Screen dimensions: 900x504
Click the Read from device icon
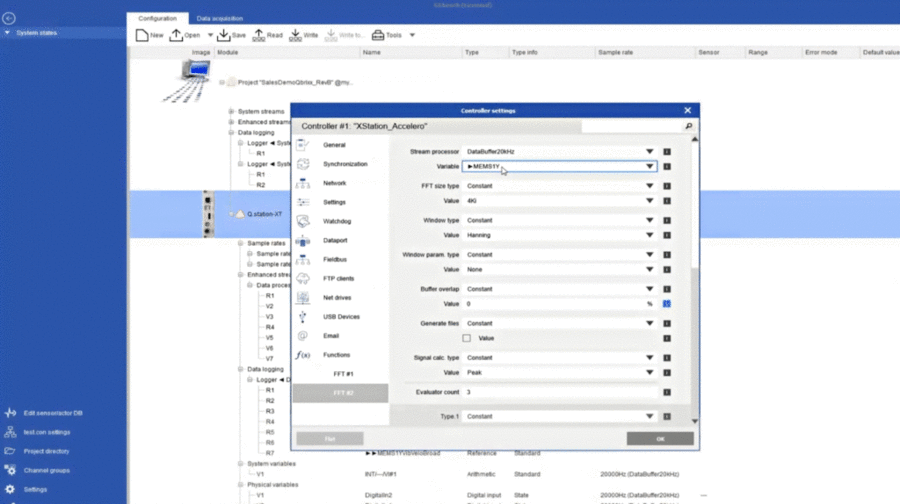point(258,35)
